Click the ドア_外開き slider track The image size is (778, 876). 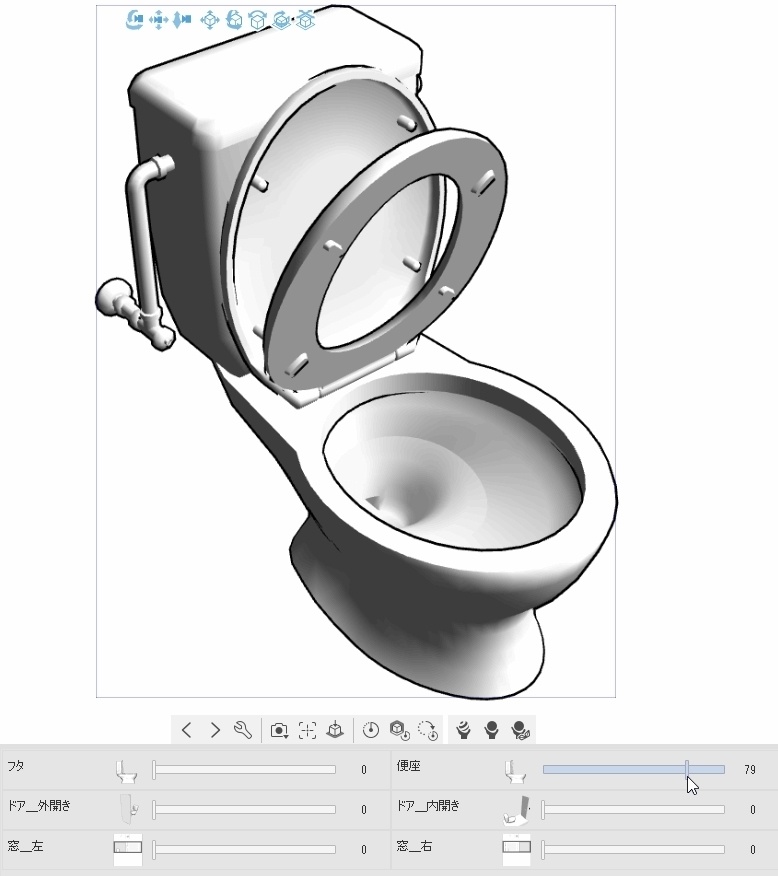point(245,809)
